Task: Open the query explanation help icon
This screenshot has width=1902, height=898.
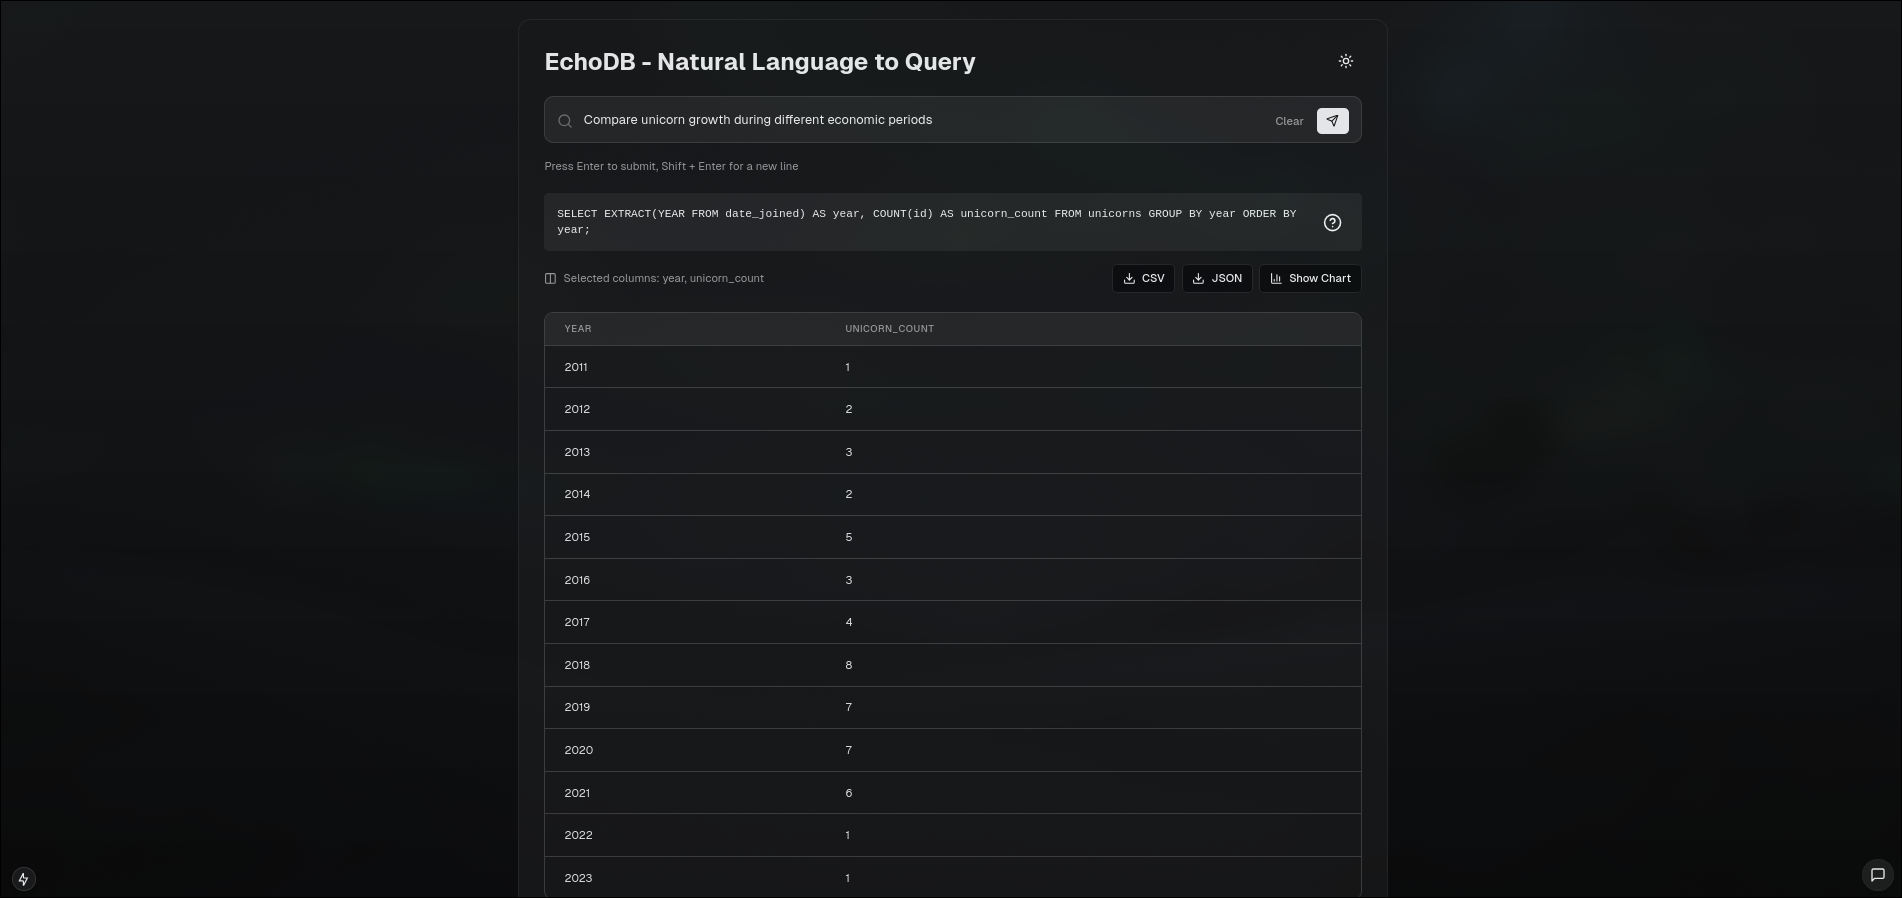Action: 1332,222
